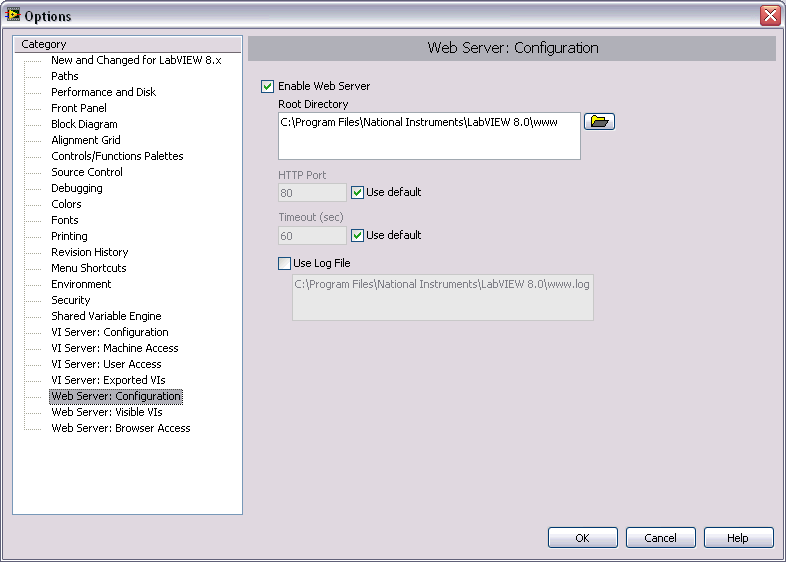The image size is (786, 562).
Task: Go to the Shared Variable Engine category
Action: point(106,316)
